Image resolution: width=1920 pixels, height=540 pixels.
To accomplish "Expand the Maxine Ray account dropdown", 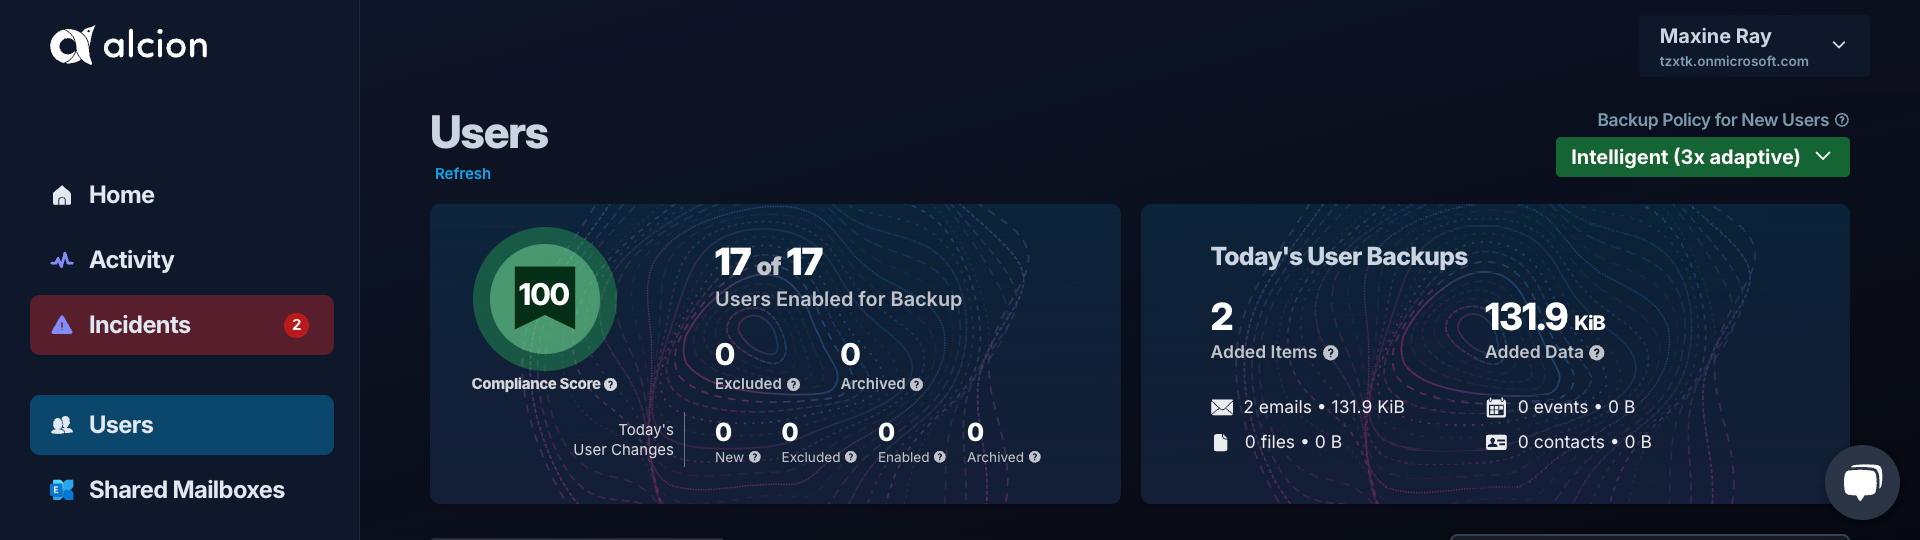I will [1754, 46].
